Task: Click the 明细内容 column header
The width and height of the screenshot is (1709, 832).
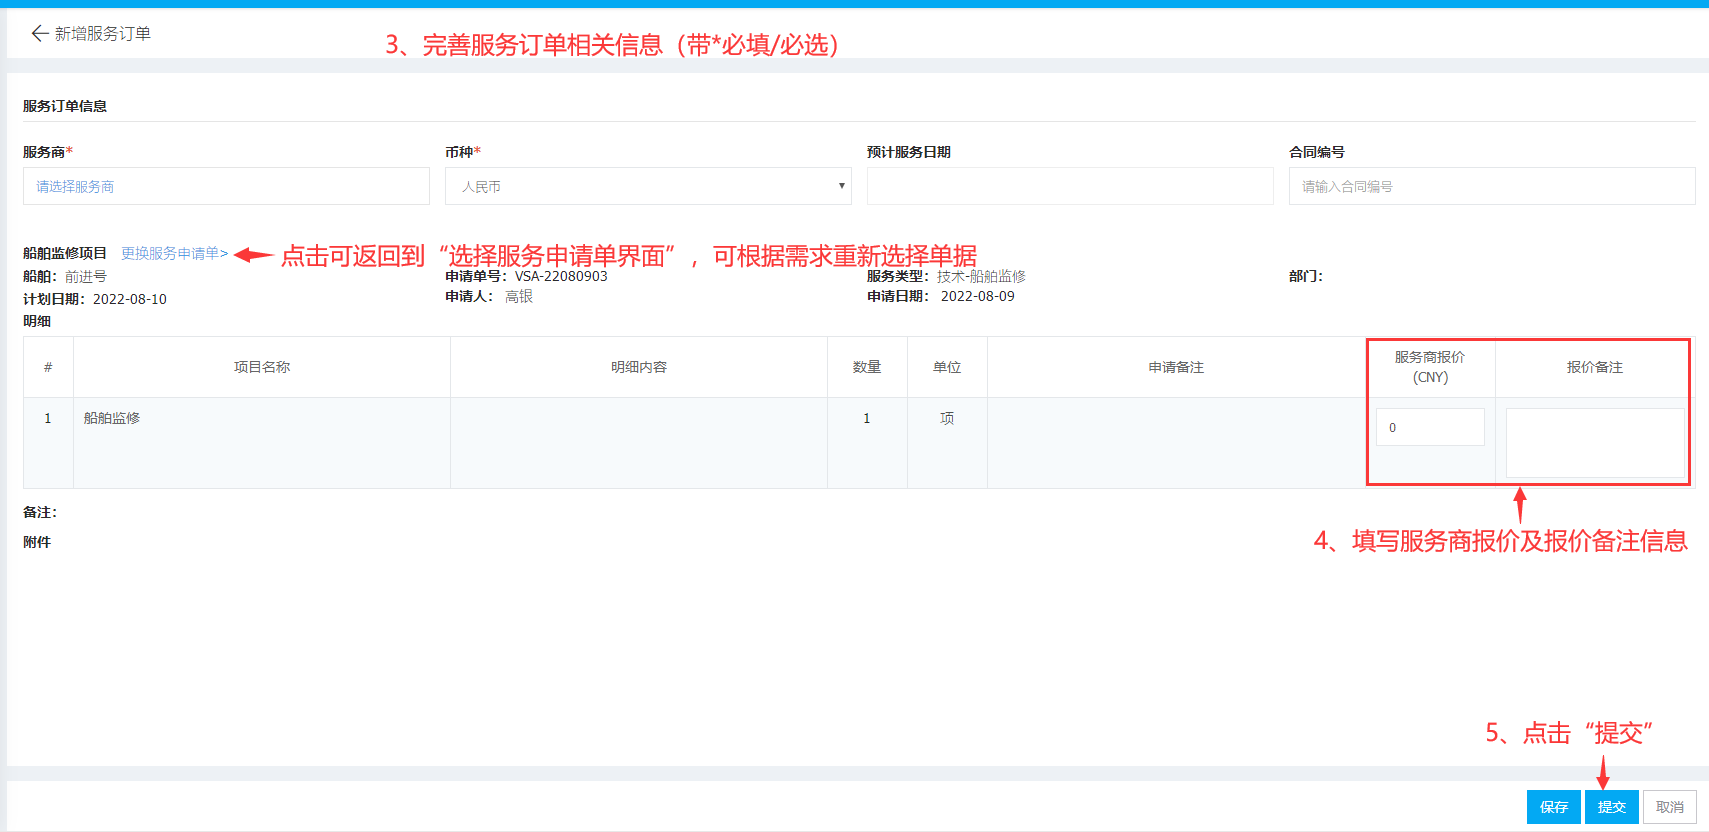Action: coord(639,367)
